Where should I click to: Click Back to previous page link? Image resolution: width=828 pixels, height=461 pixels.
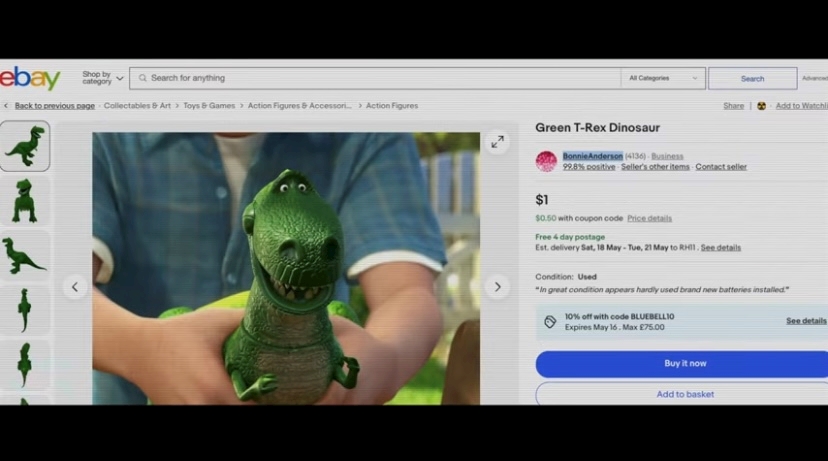point(54,105)
